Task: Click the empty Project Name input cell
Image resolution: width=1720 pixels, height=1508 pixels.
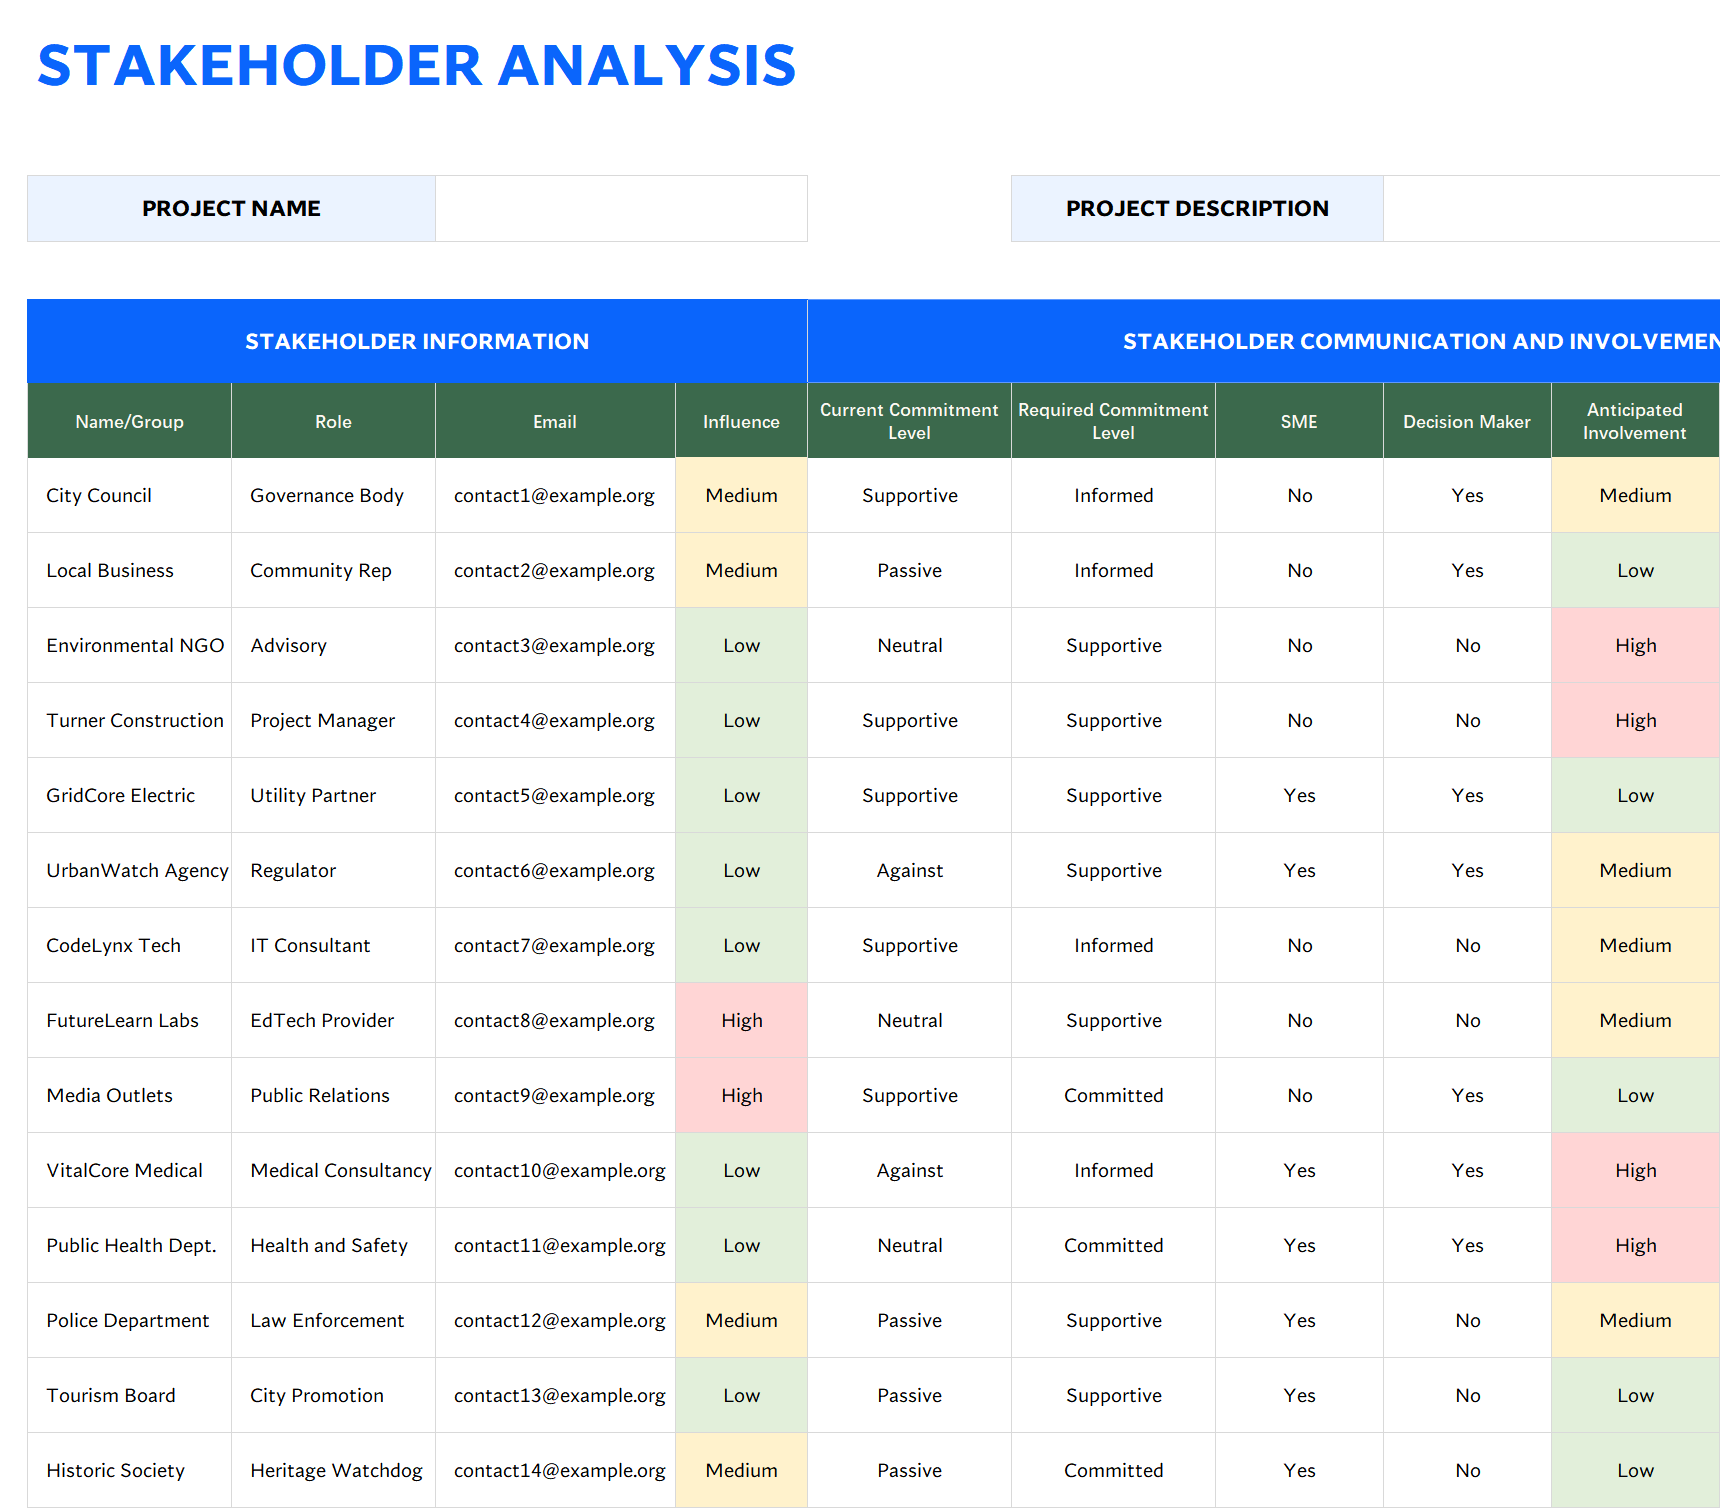Action: click(x=621, y=208)
